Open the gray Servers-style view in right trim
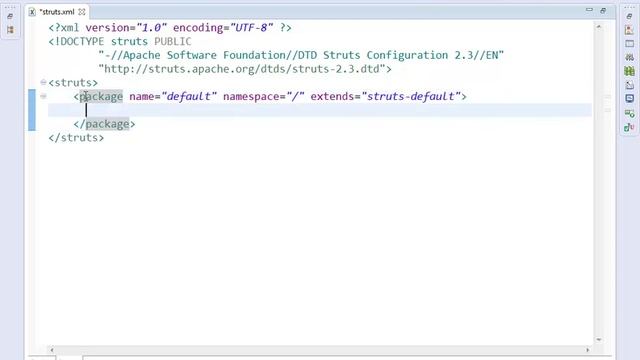 tap(629, 57)
